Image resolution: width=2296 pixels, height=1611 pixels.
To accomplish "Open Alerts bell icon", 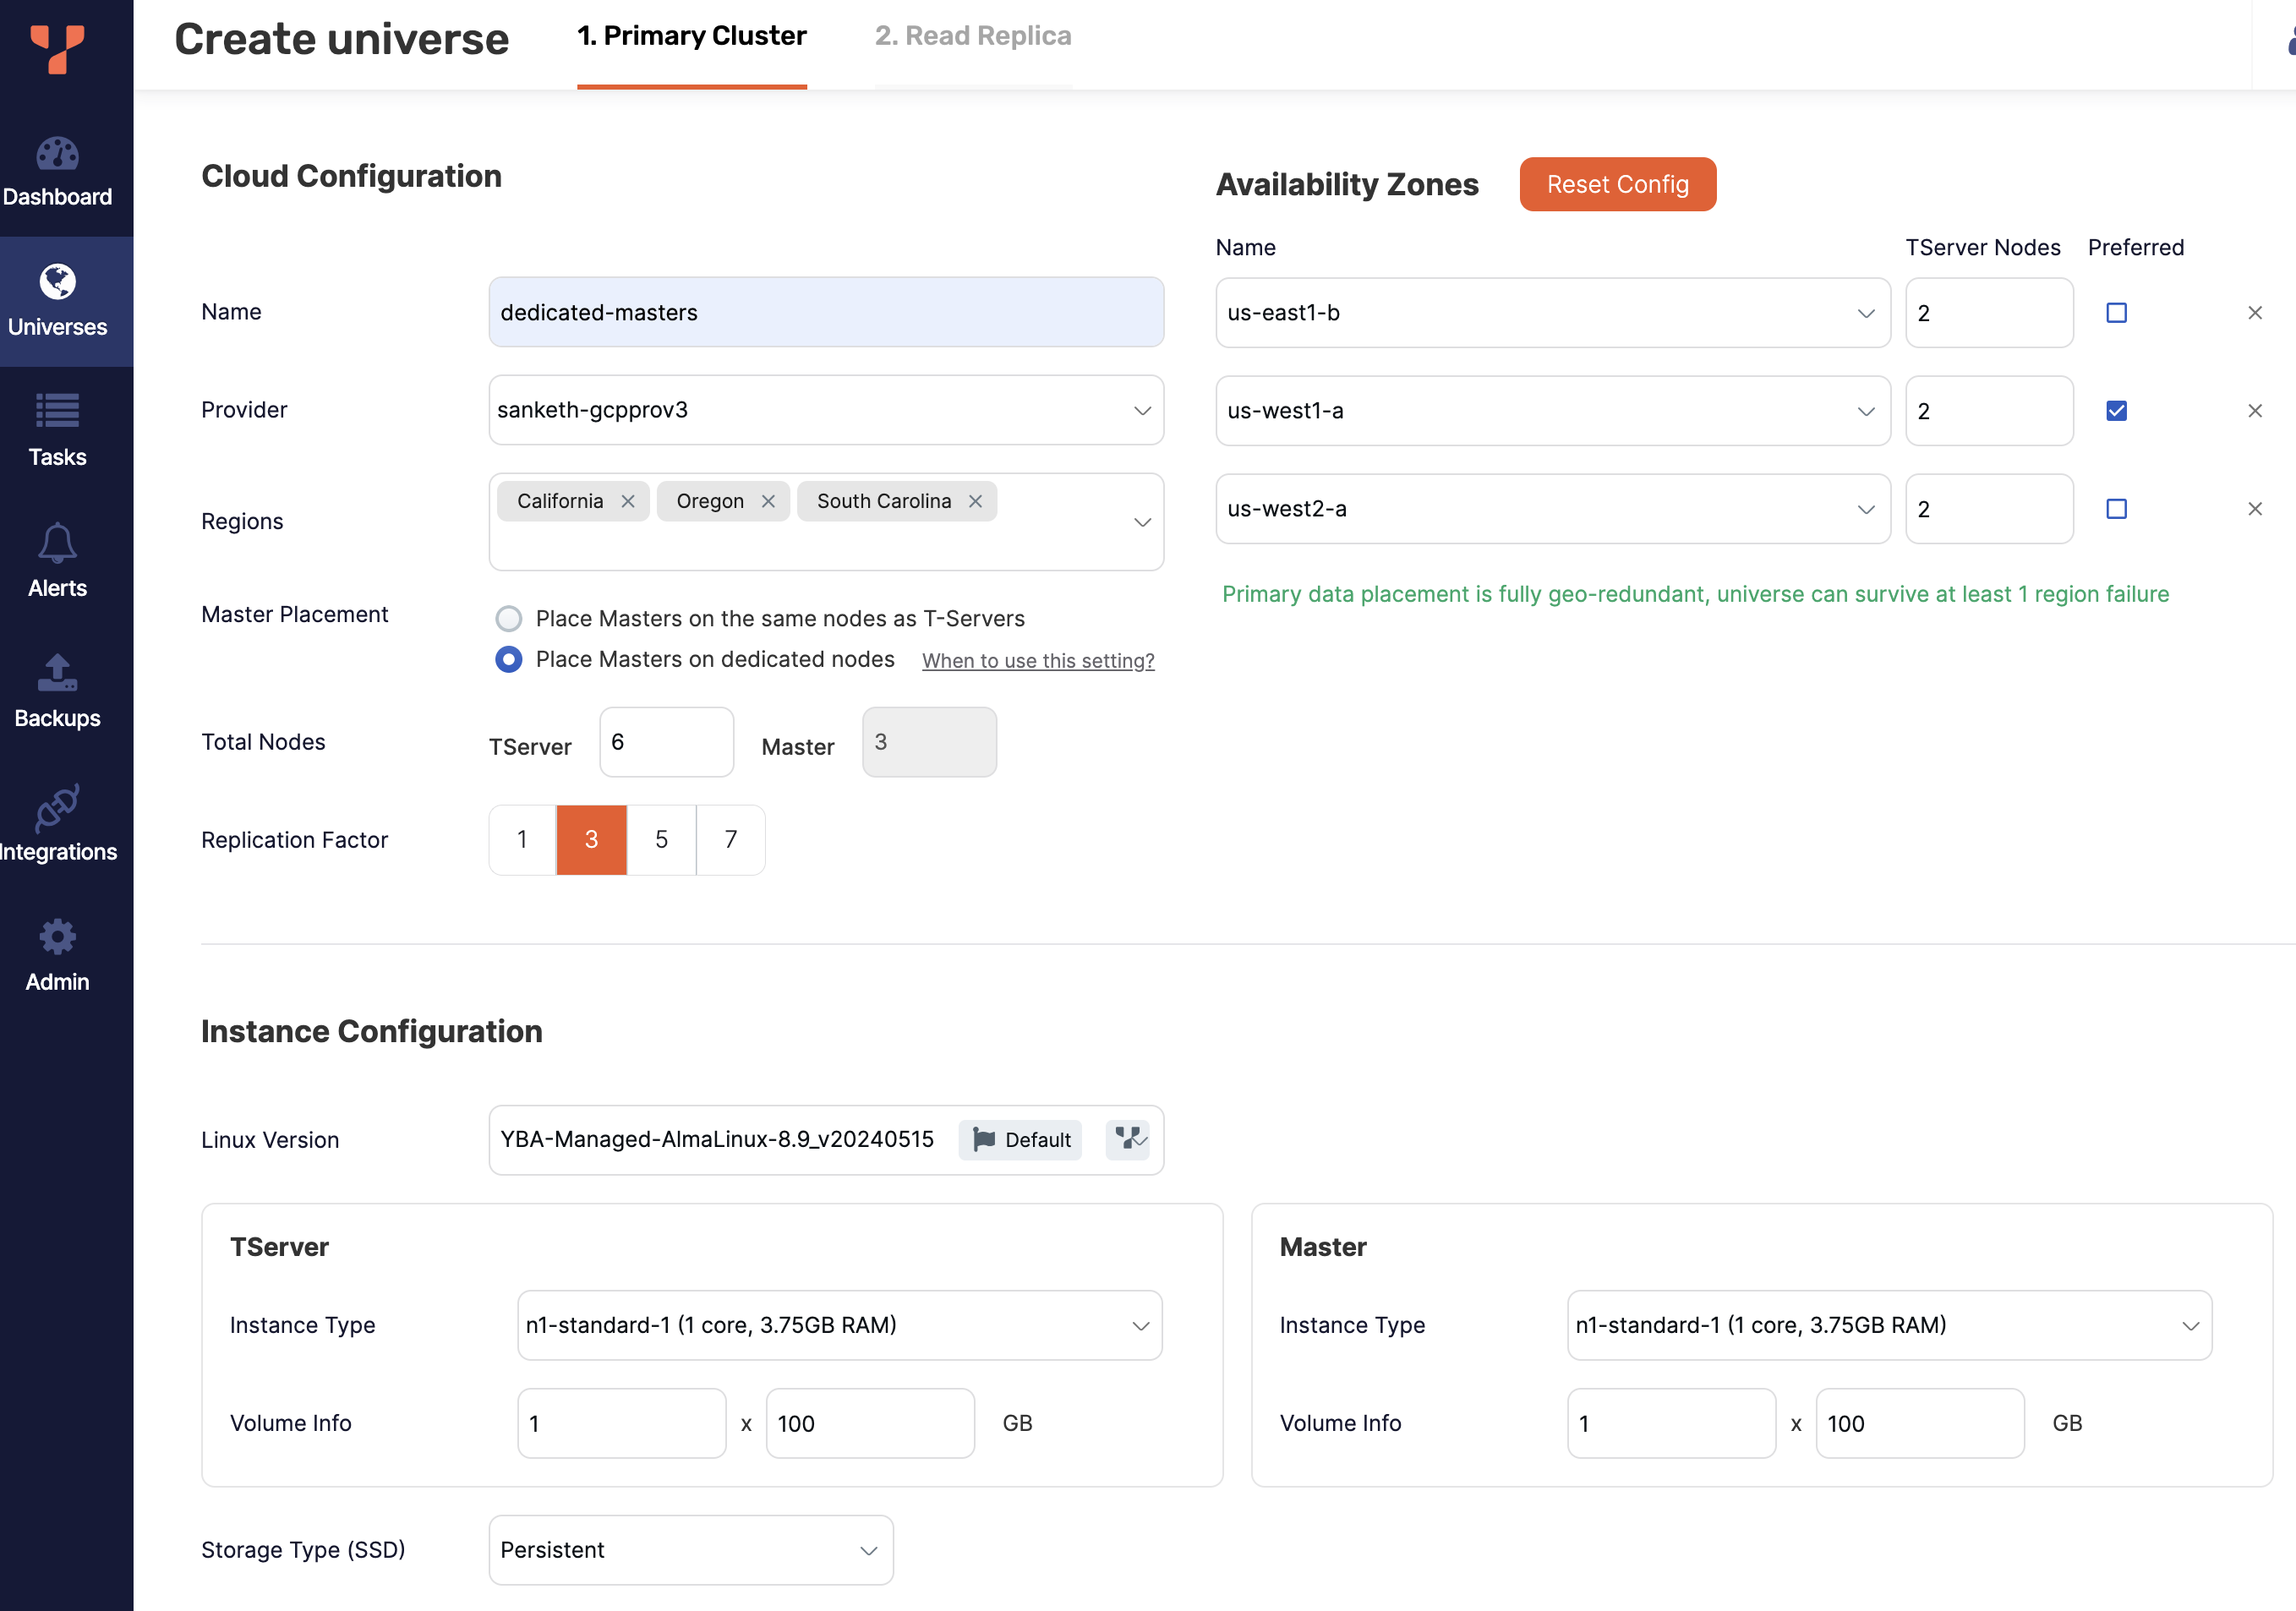I will 57,542.
